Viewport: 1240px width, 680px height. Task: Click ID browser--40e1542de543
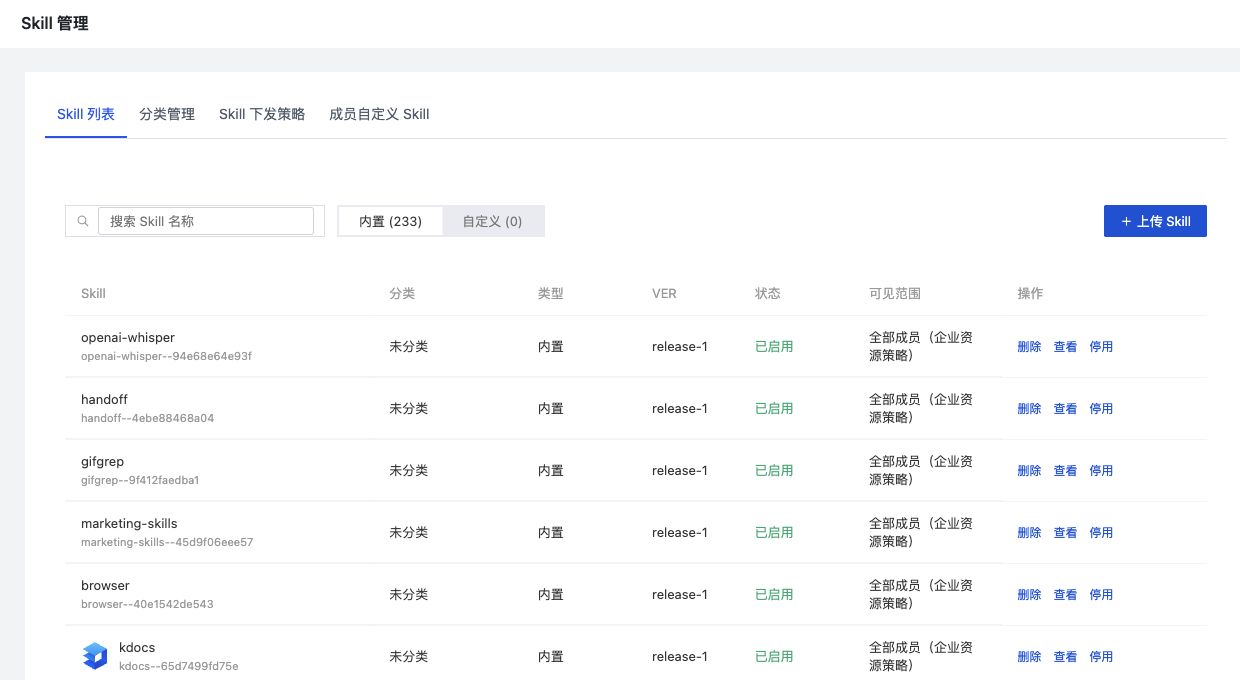[x=147, y=604]
